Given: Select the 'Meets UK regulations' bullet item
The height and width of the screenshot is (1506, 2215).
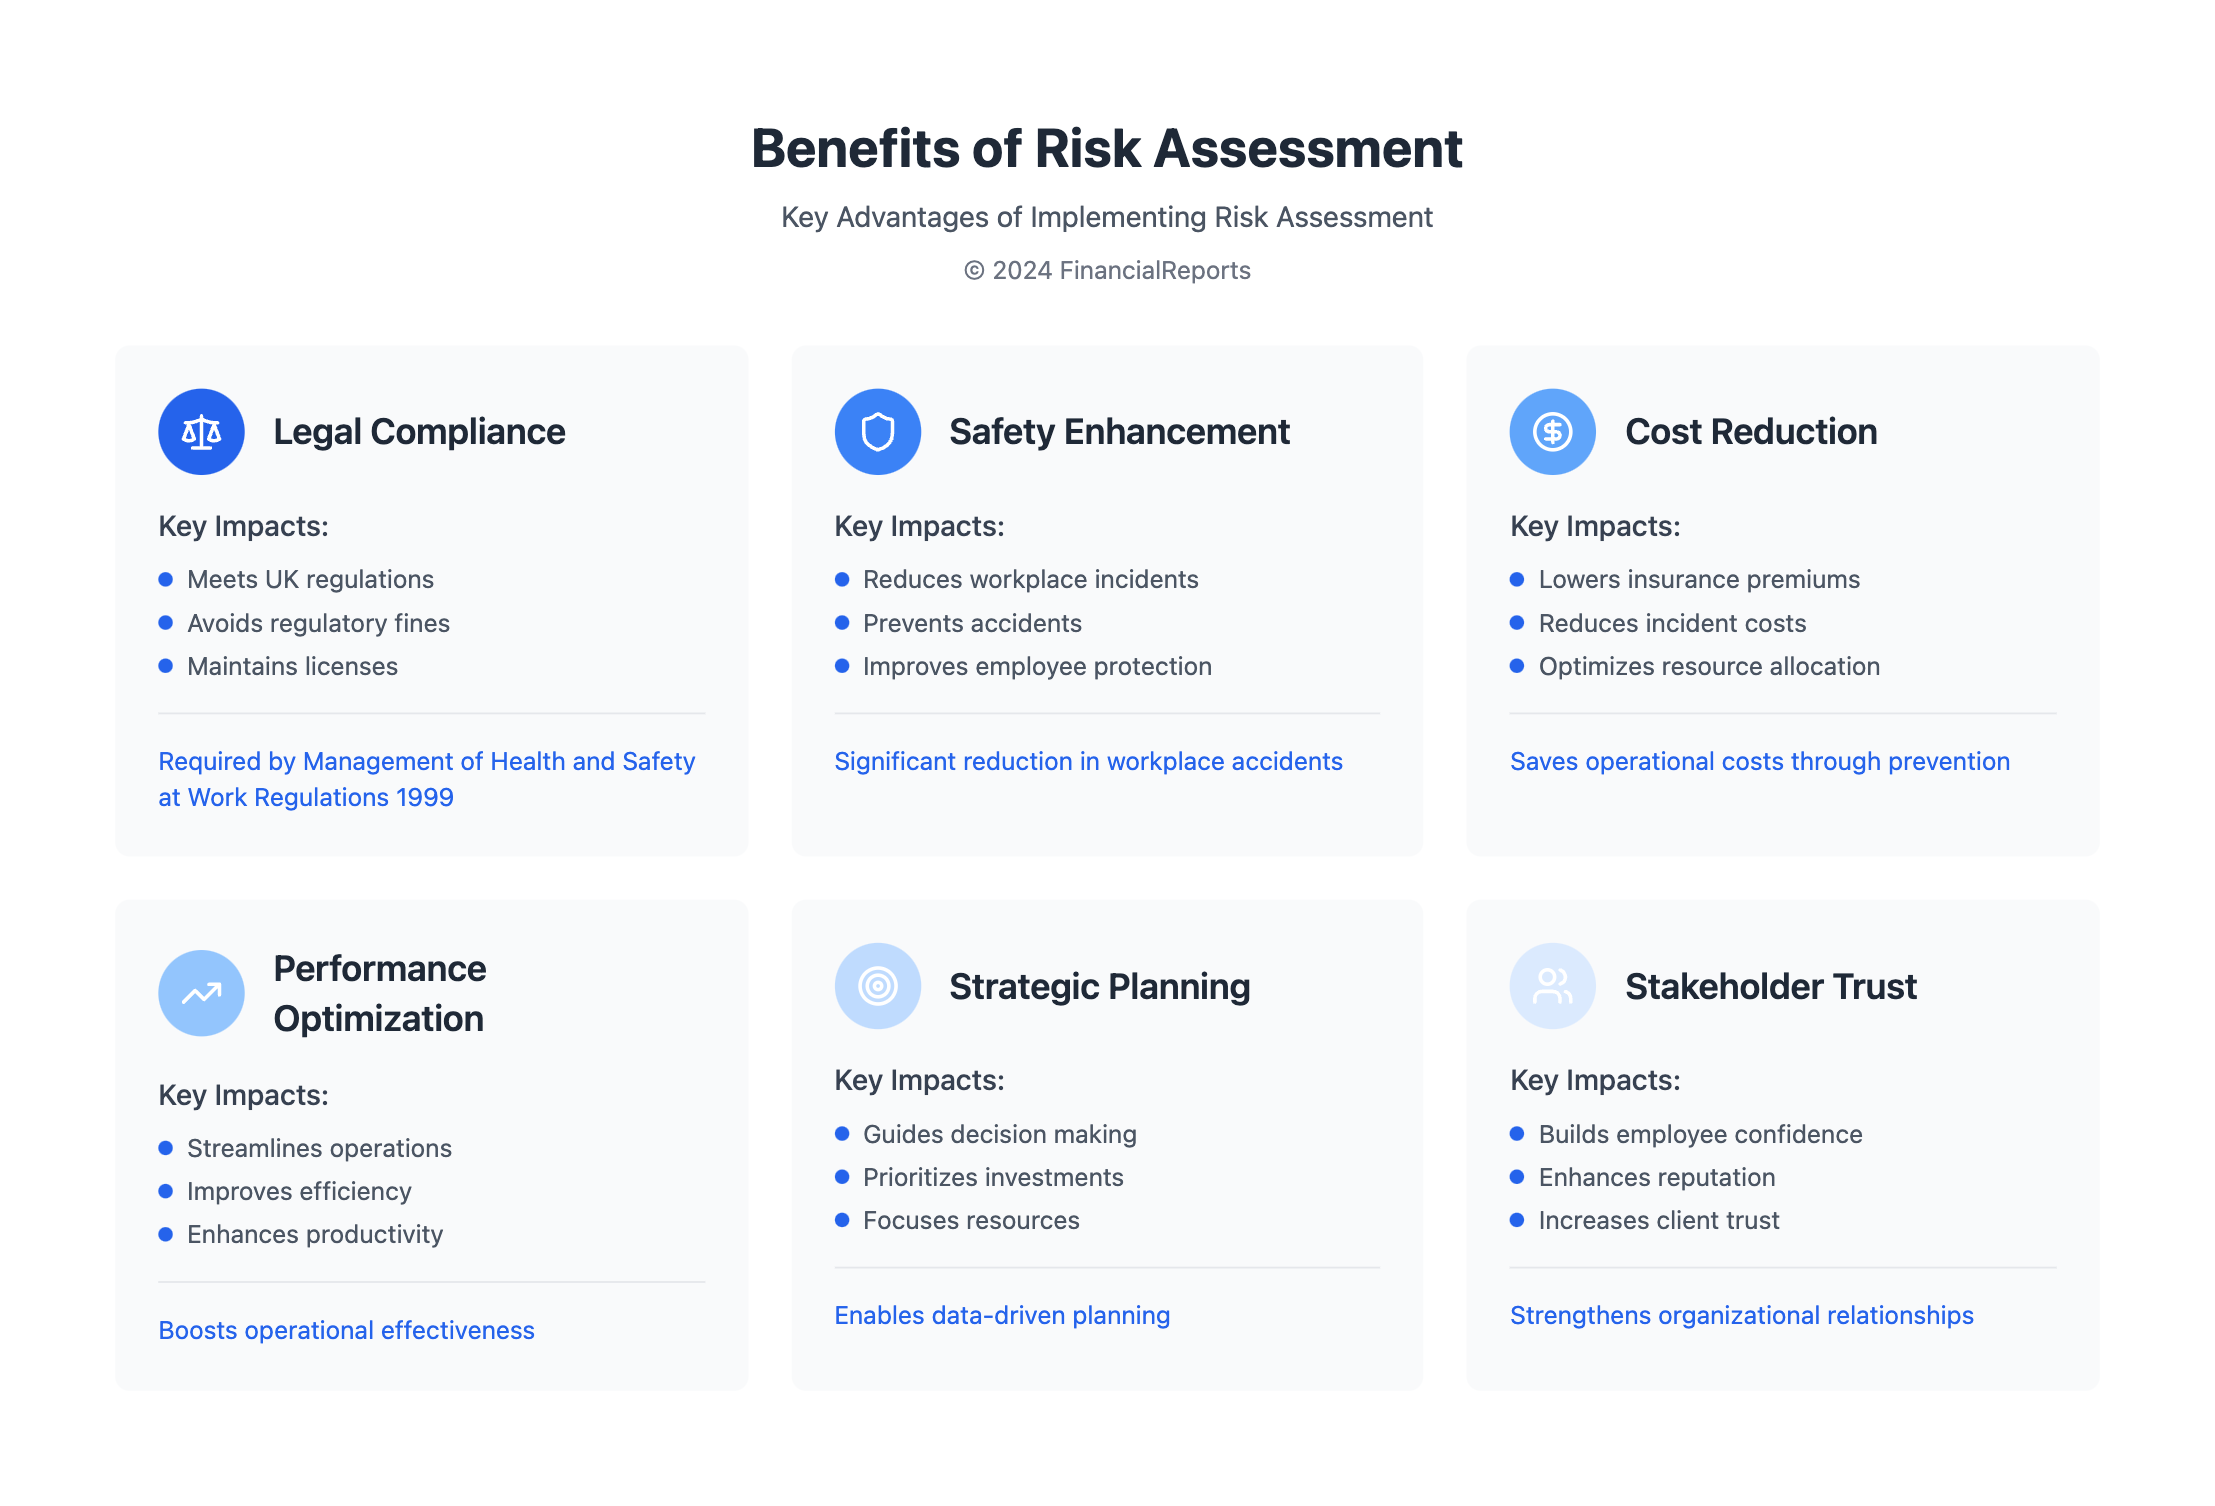Looking at the screenshot, I should (310, 580).
